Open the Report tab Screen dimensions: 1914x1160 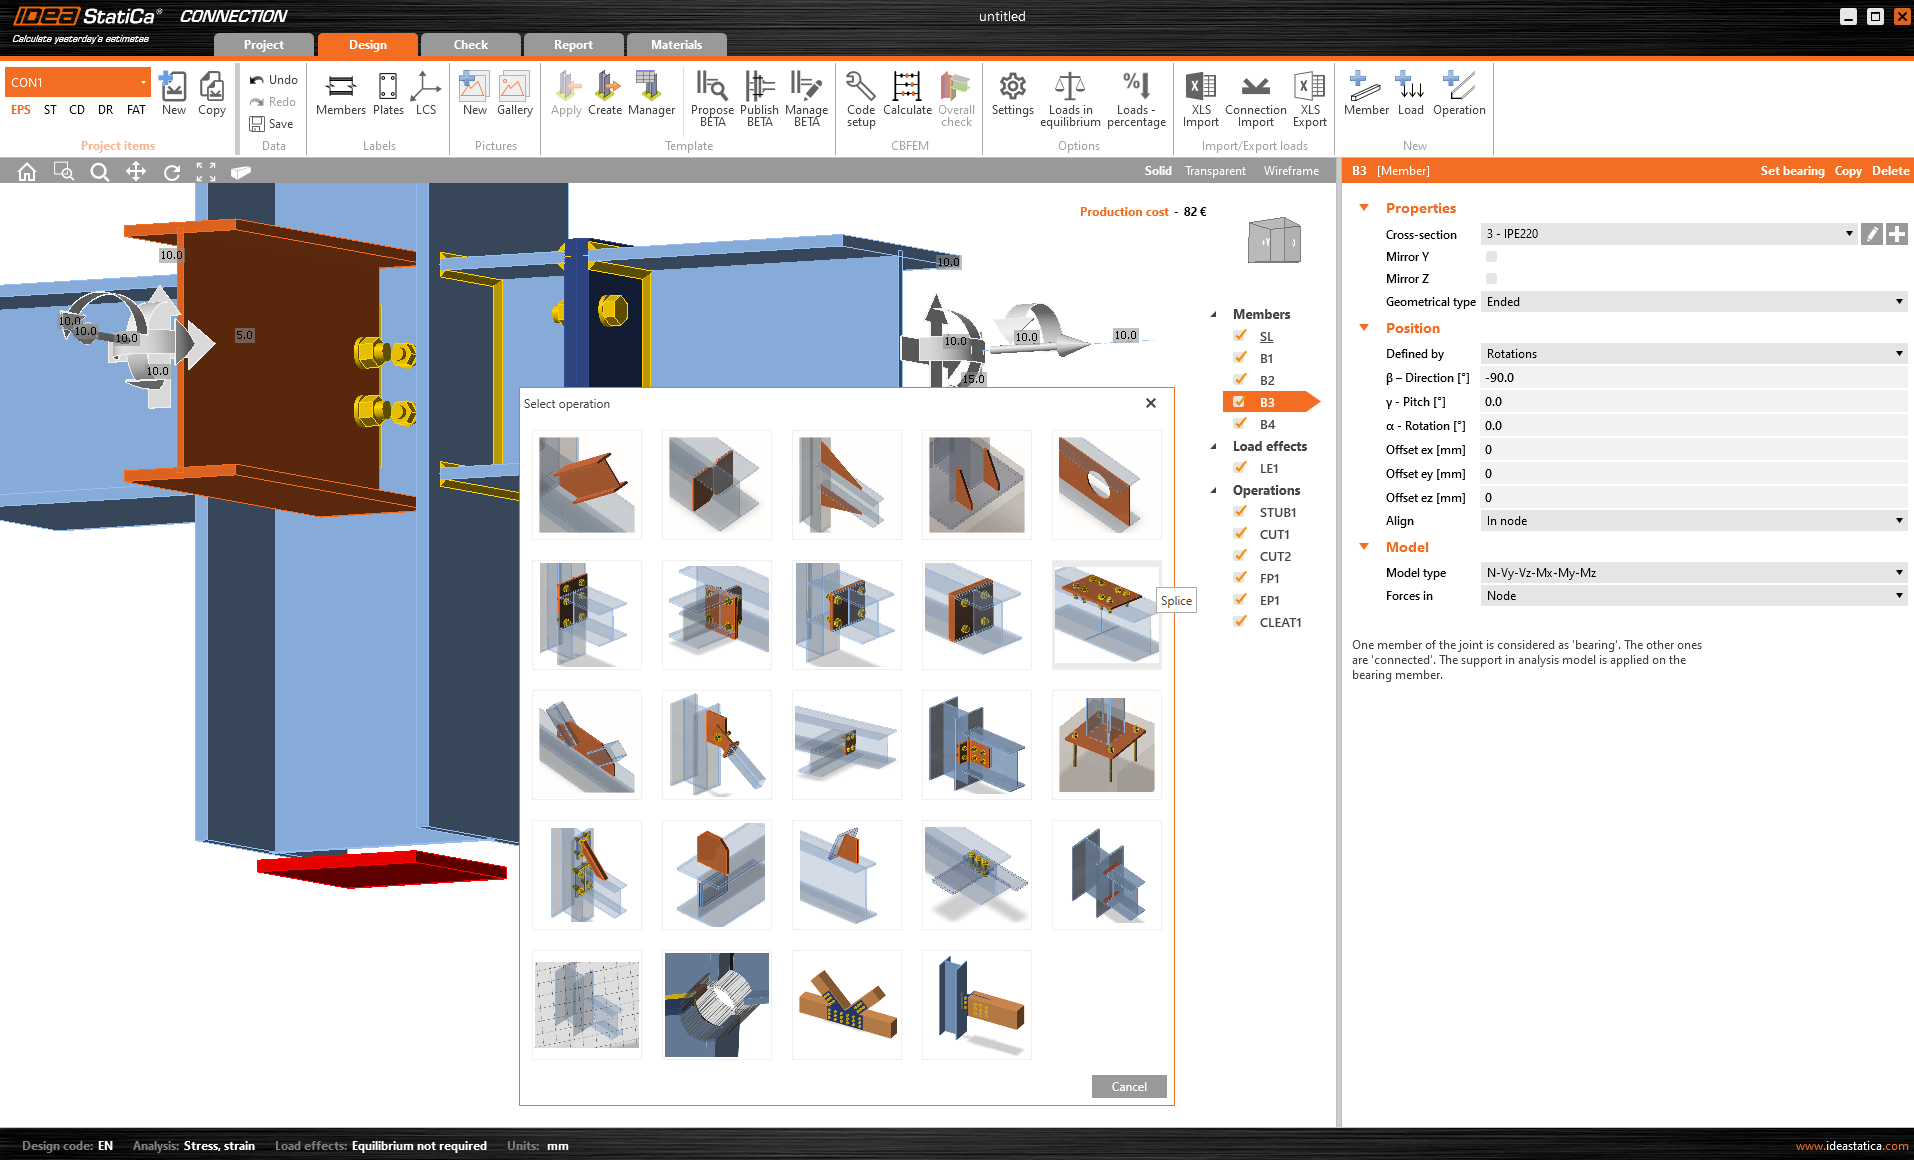tap(573, 45)
